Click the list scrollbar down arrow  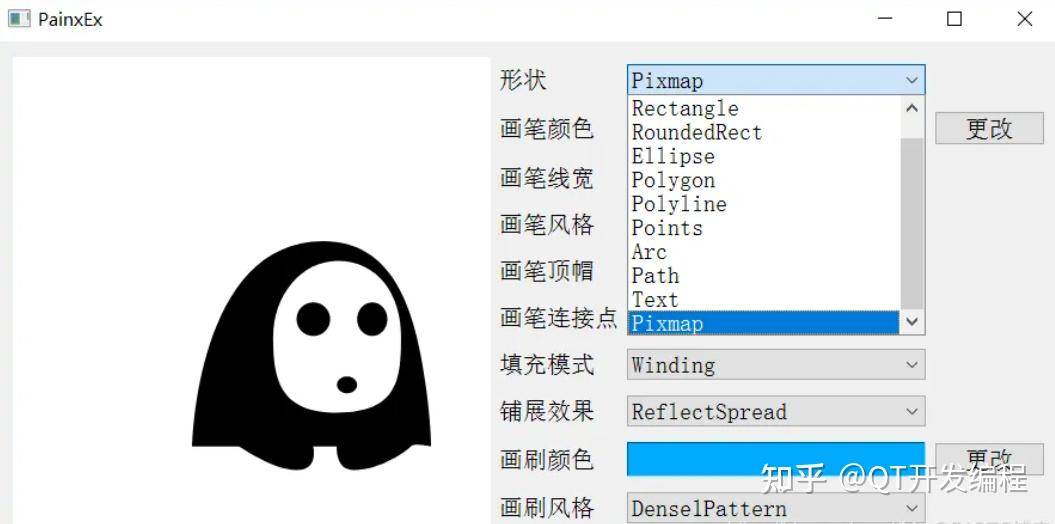[912, 322]
